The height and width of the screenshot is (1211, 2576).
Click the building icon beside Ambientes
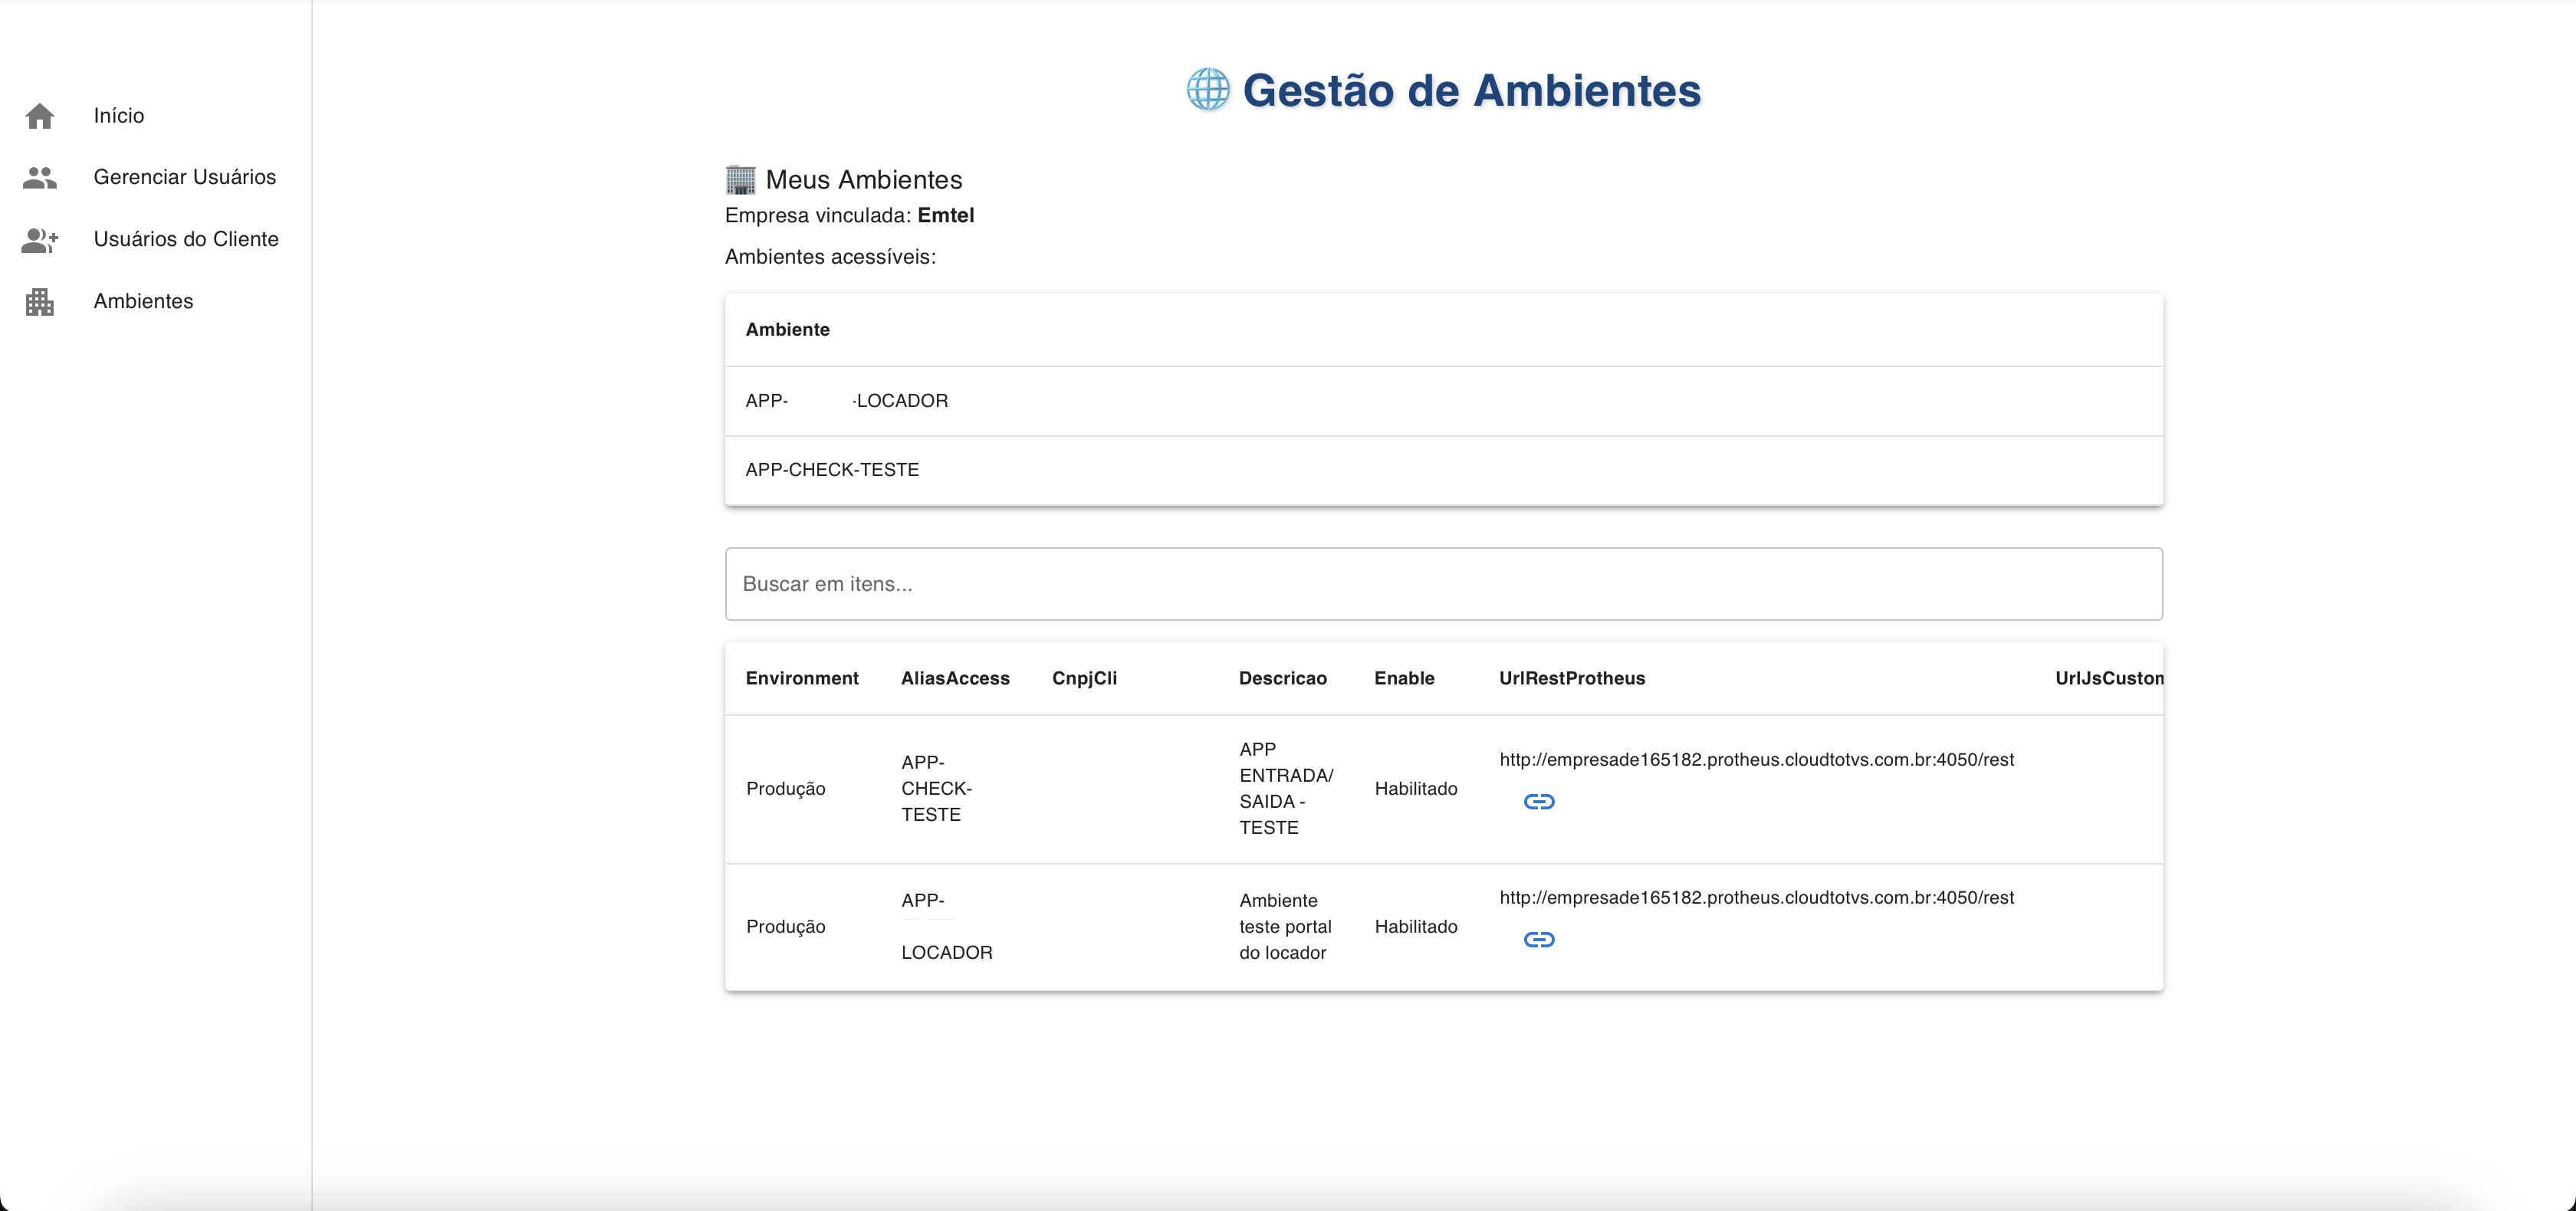(x=40, y=302)
